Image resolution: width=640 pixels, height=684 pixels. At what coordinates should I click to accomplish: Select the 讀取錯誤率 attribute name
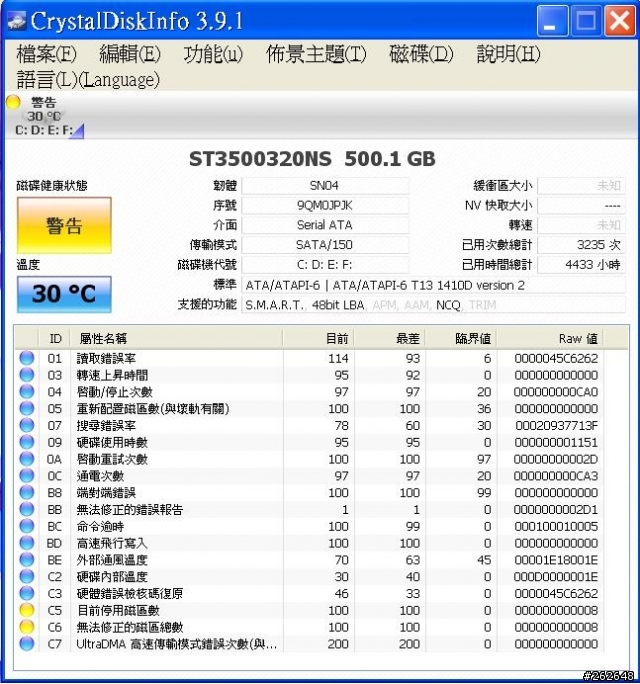(106, 358)
